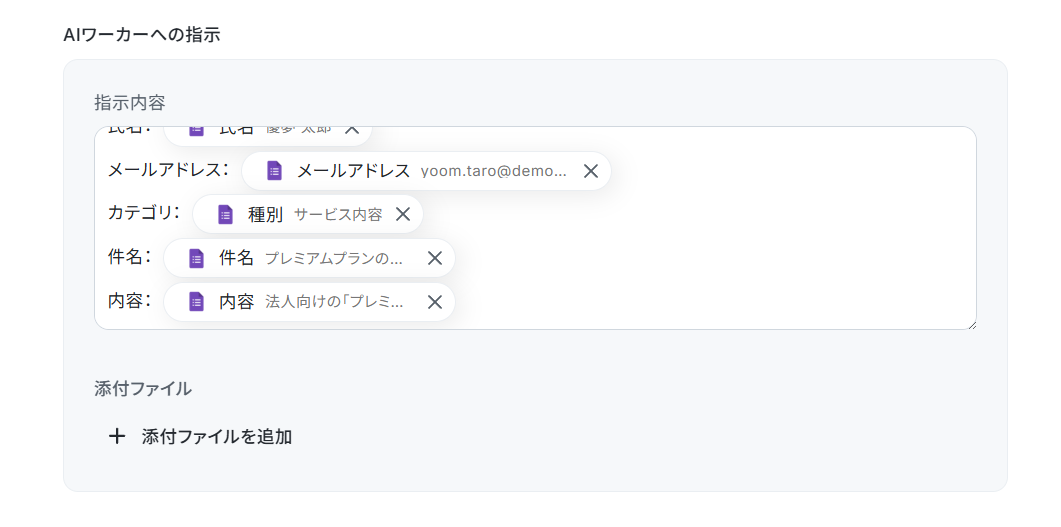
Task: Click the 添付ファイル section label
Action: [143, 388]
